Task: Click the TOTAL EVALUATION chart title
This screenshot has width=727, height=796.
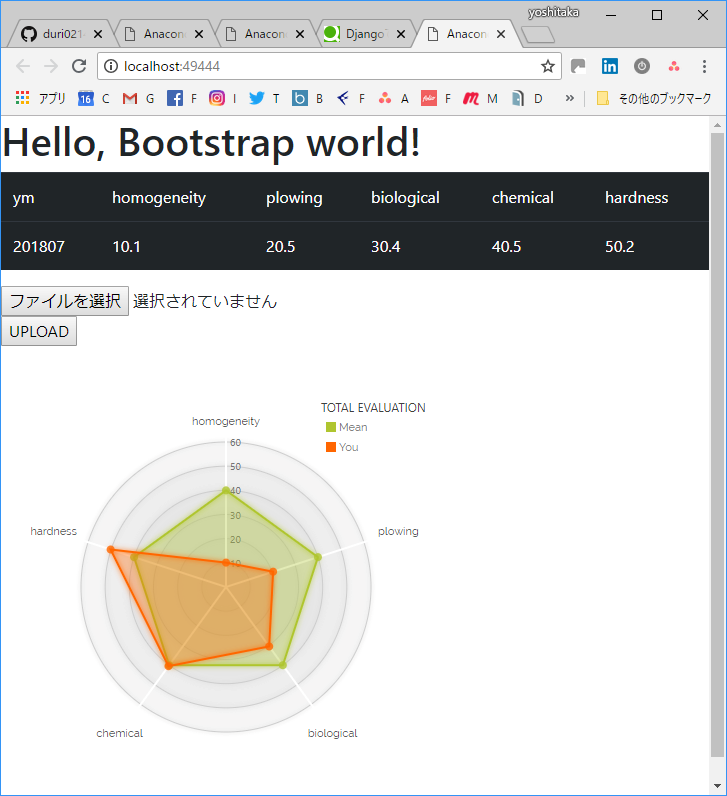Action: tap(373, 408)
